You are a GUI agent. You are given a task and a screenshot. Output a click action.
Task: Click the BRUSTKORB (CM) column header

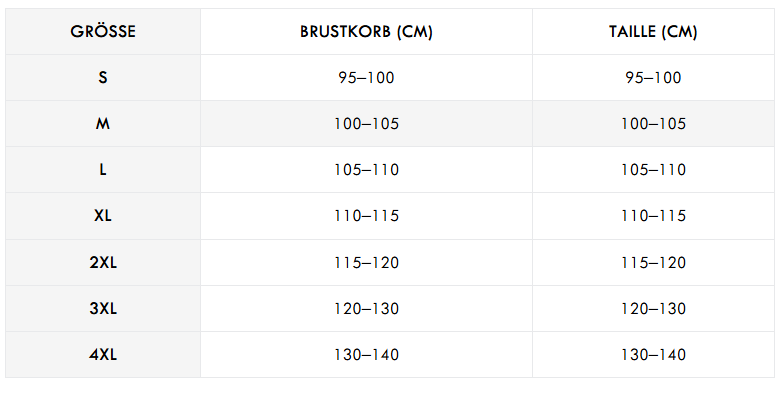click(x=366, y=32)
